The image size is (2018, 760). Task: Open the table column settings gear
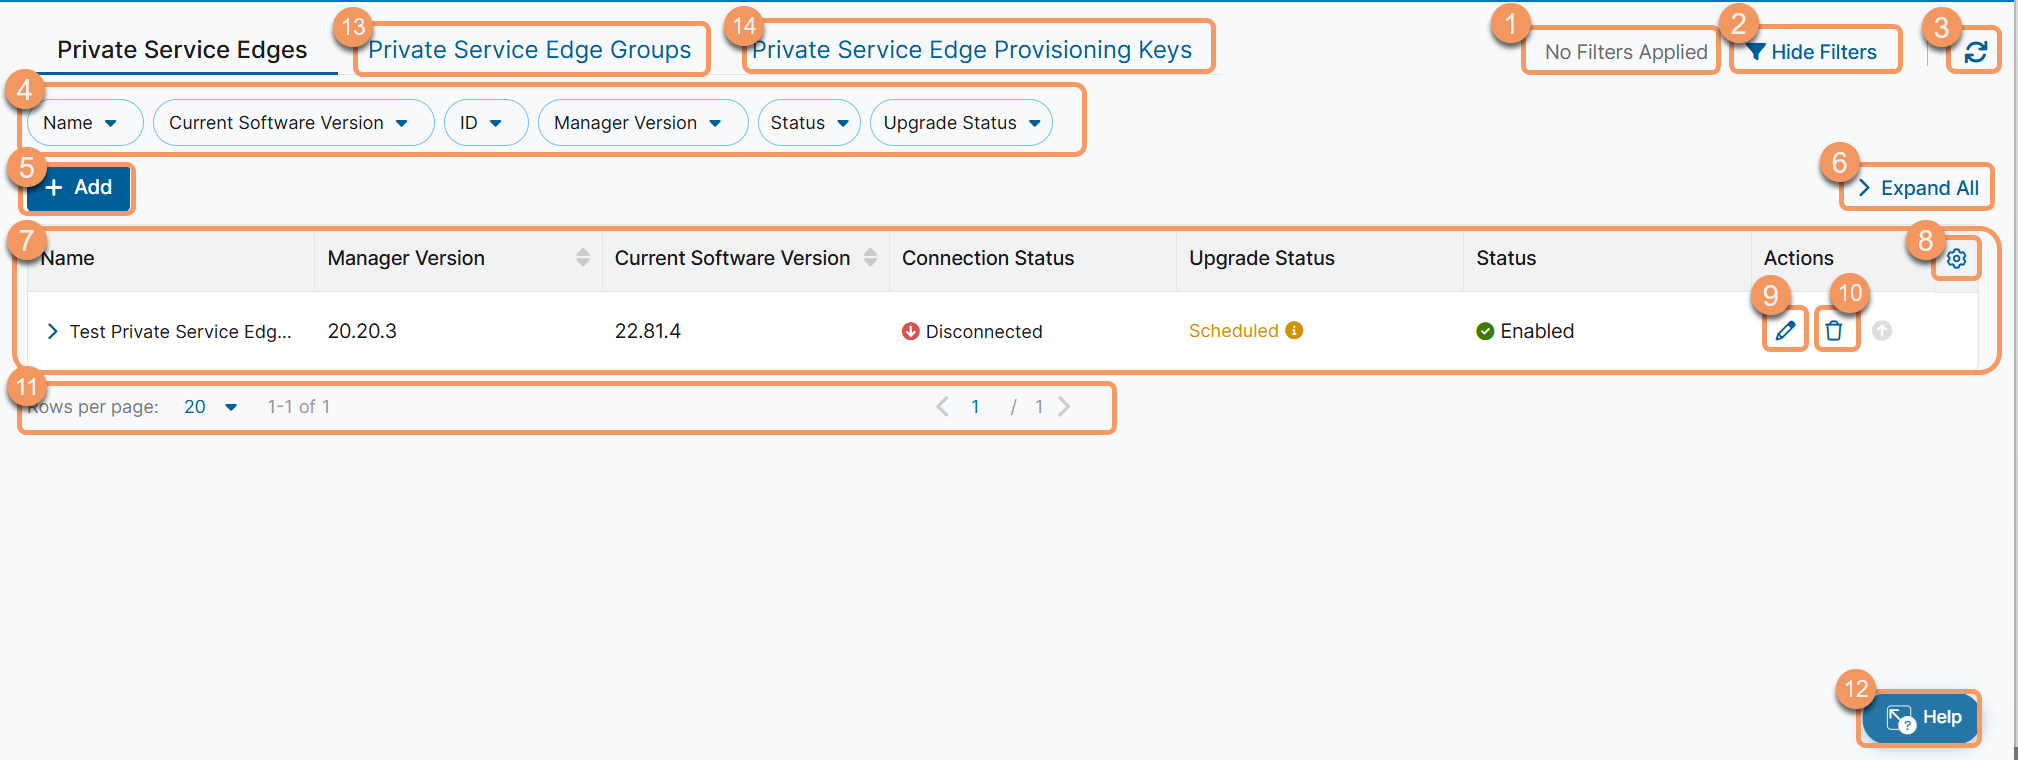1956,258
